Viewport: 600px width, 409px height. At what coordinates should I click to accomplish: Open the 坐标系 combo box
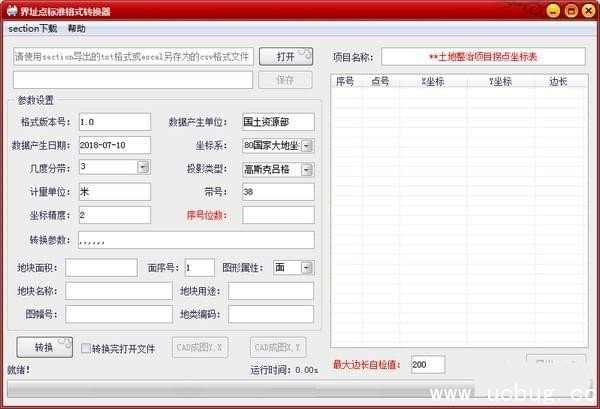point(307,145)
